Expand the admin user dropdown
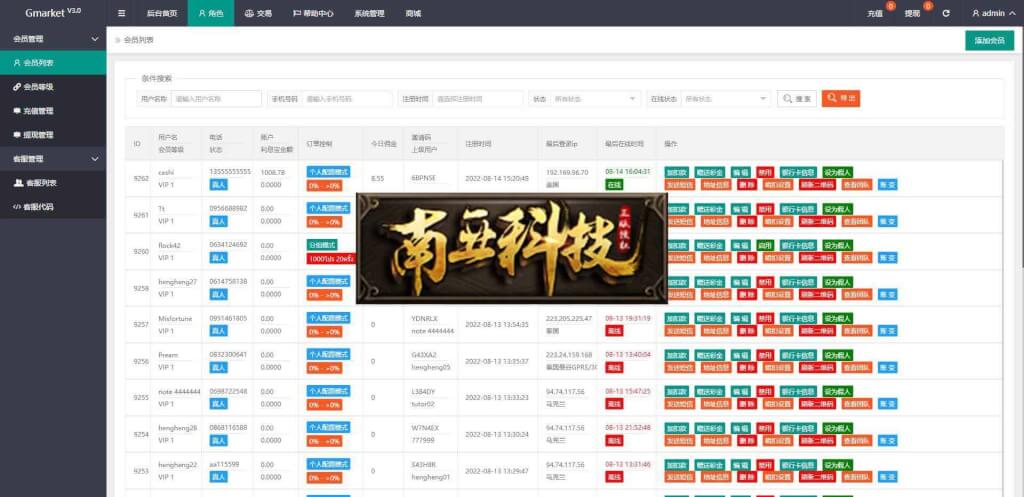 pyautogui.click(x=993, y=13)
